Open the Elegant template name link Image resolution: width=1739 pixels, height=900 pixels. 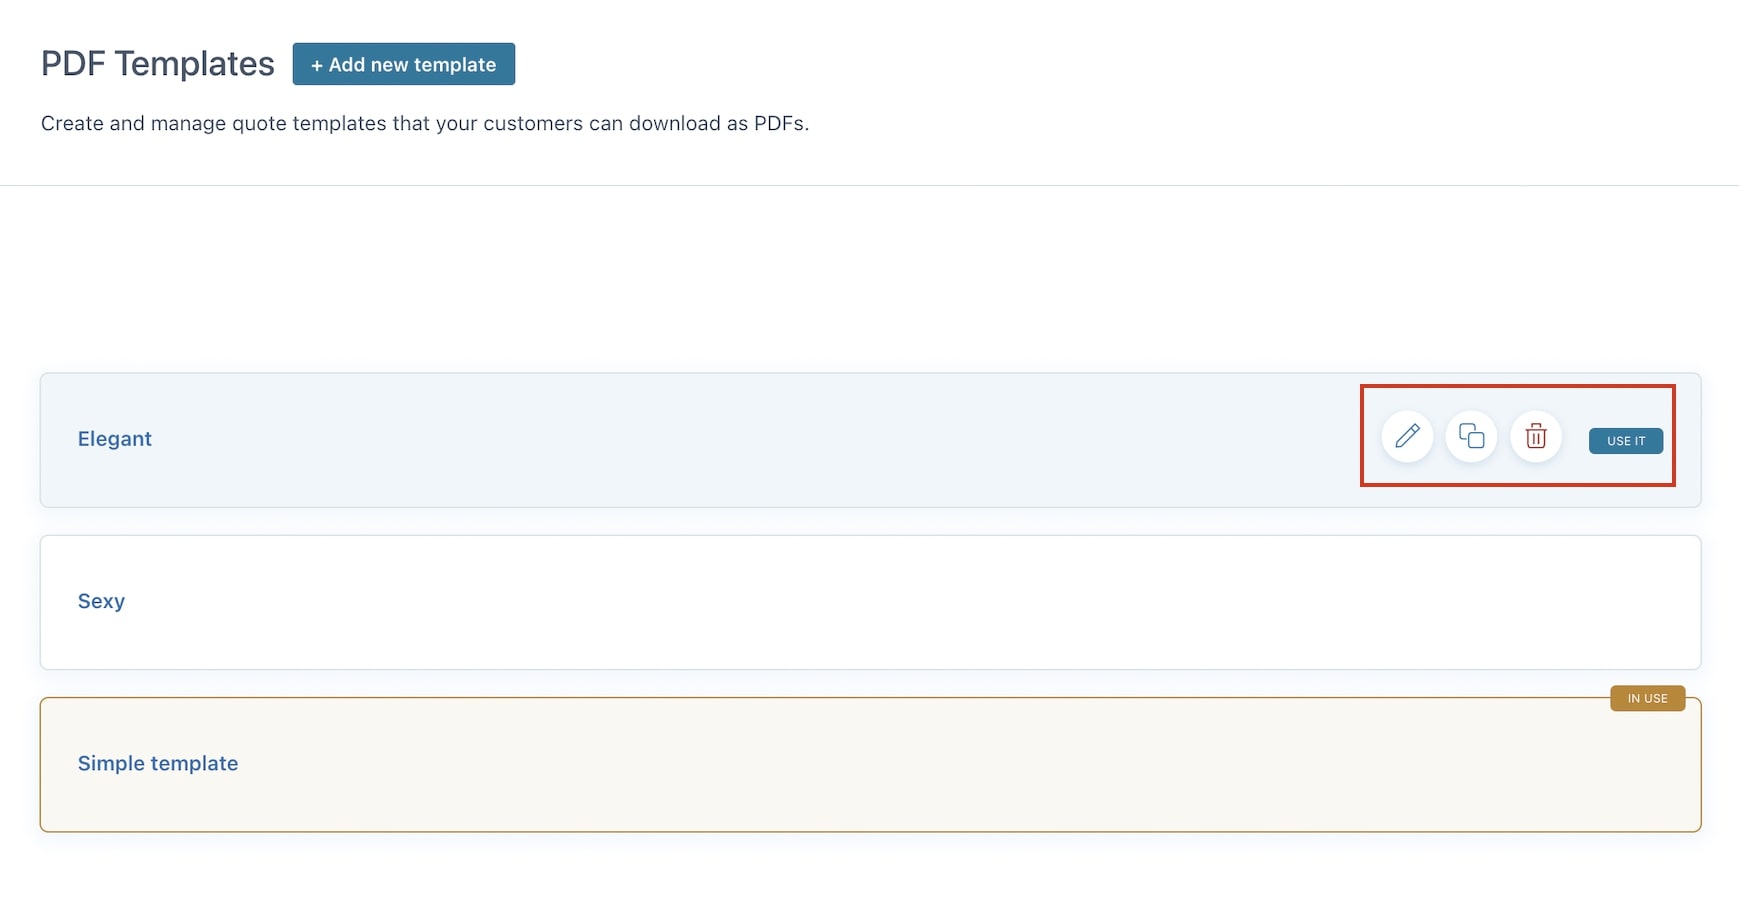(x=115, y=439)
